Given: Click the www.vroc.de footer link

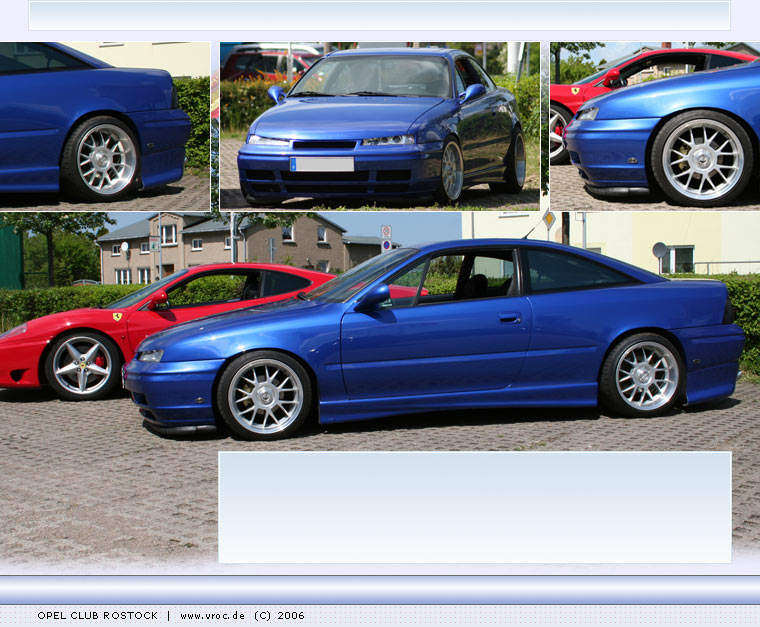Looking at the screenshot, I should pyautogui.click(x=212, y=615).
